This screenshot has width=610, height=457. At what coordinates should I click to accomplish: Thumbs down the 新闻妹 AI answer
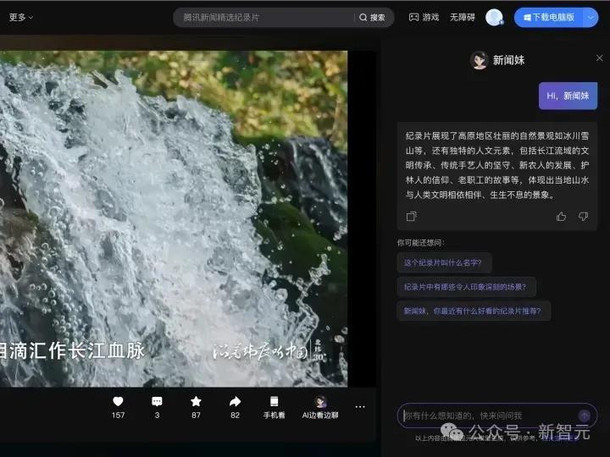click(x=583, y=216)
